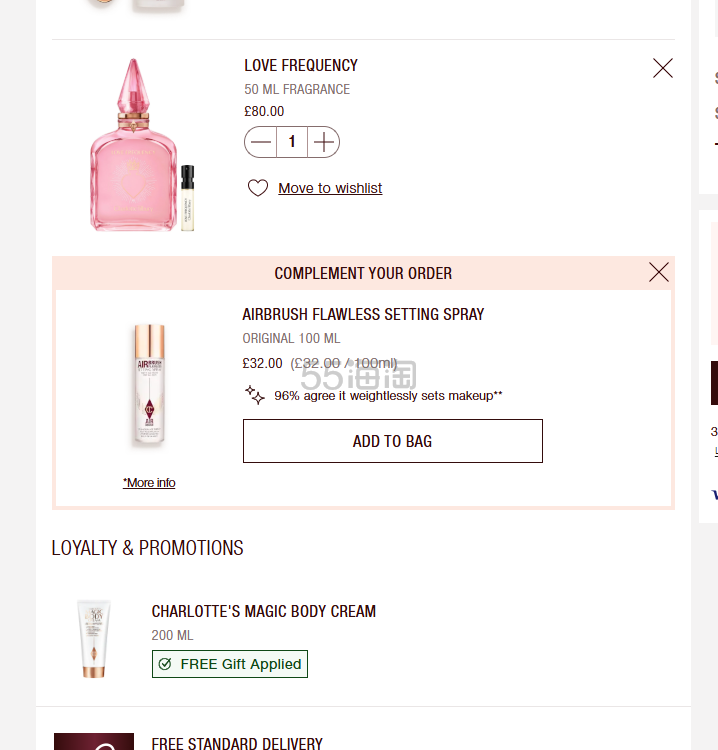Click the heart wishlist icon
This screenshot has height=750, width=718.
(x=258, y=188)
